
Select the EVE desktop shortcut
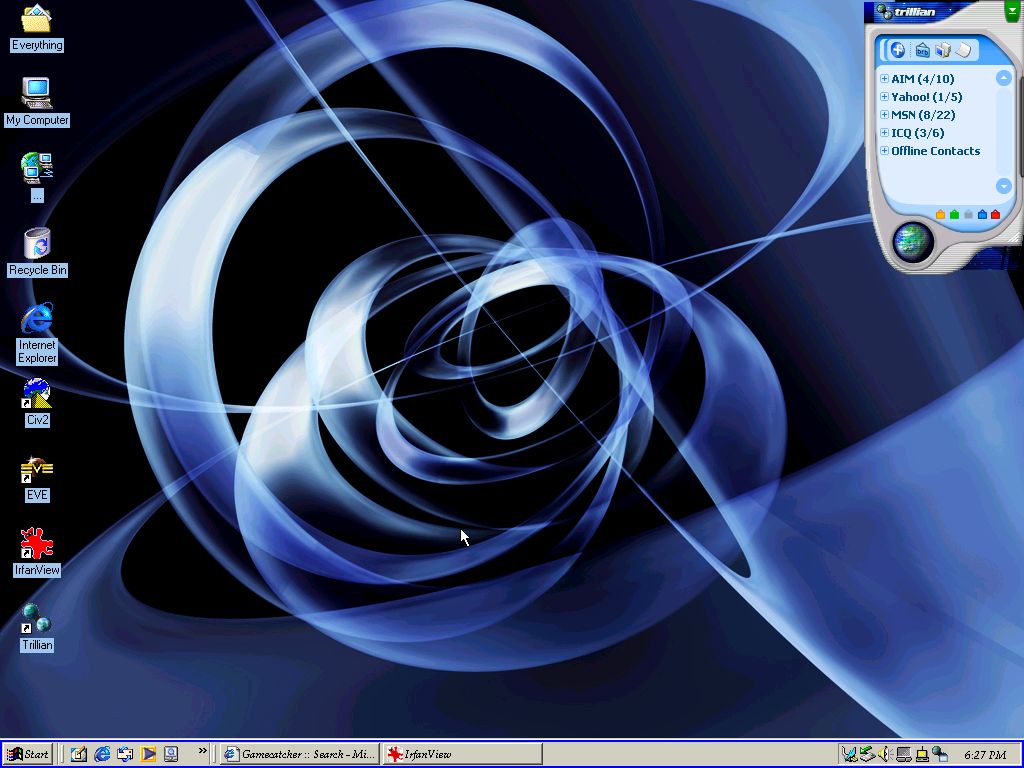(x=37, y=478)
